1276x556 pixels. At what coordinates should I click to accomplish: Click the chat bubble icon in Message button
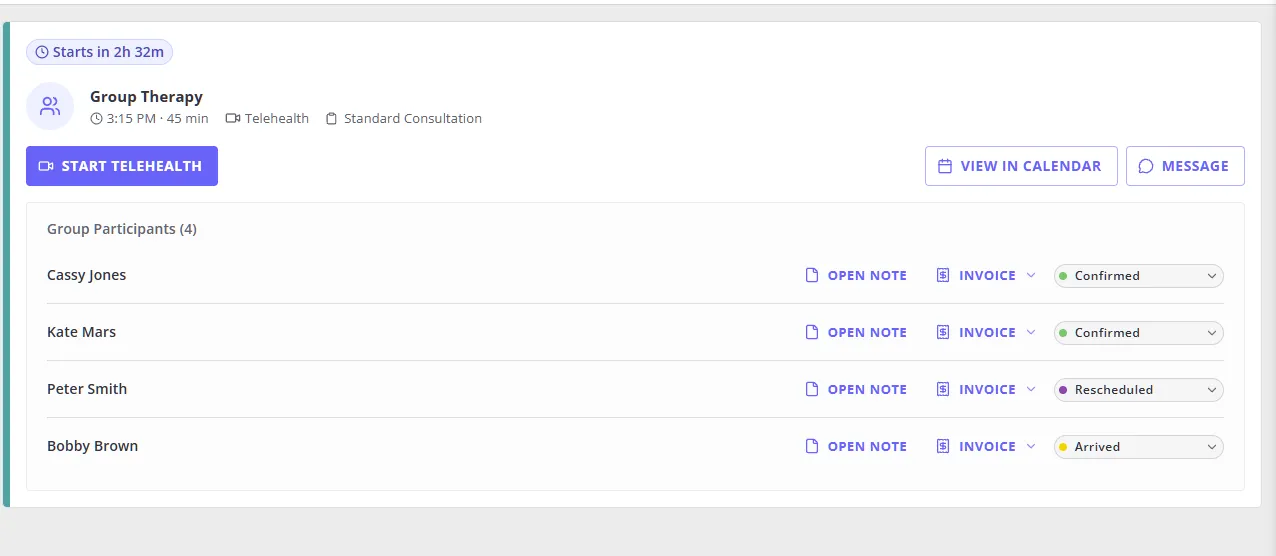pos(1146,167)
